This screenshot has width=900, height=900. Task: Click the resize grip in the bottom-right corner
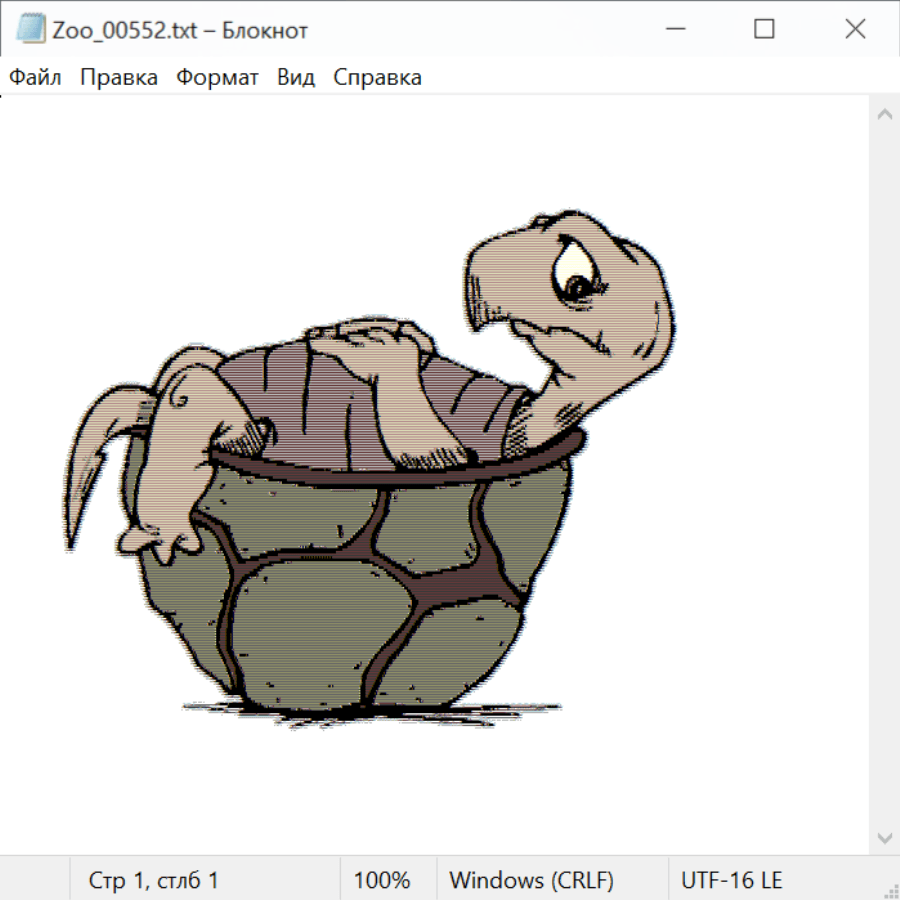point(891,891)
